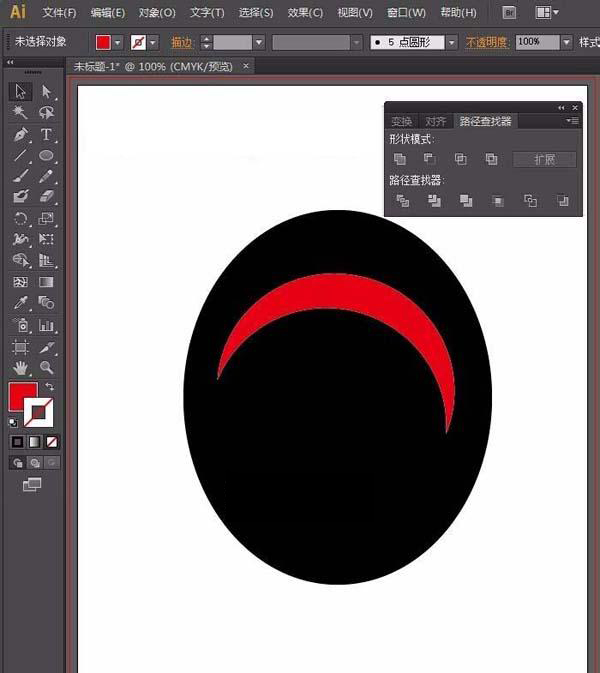
Task: Open the 效果(C) menu
Action: click(x=305, y=13)
